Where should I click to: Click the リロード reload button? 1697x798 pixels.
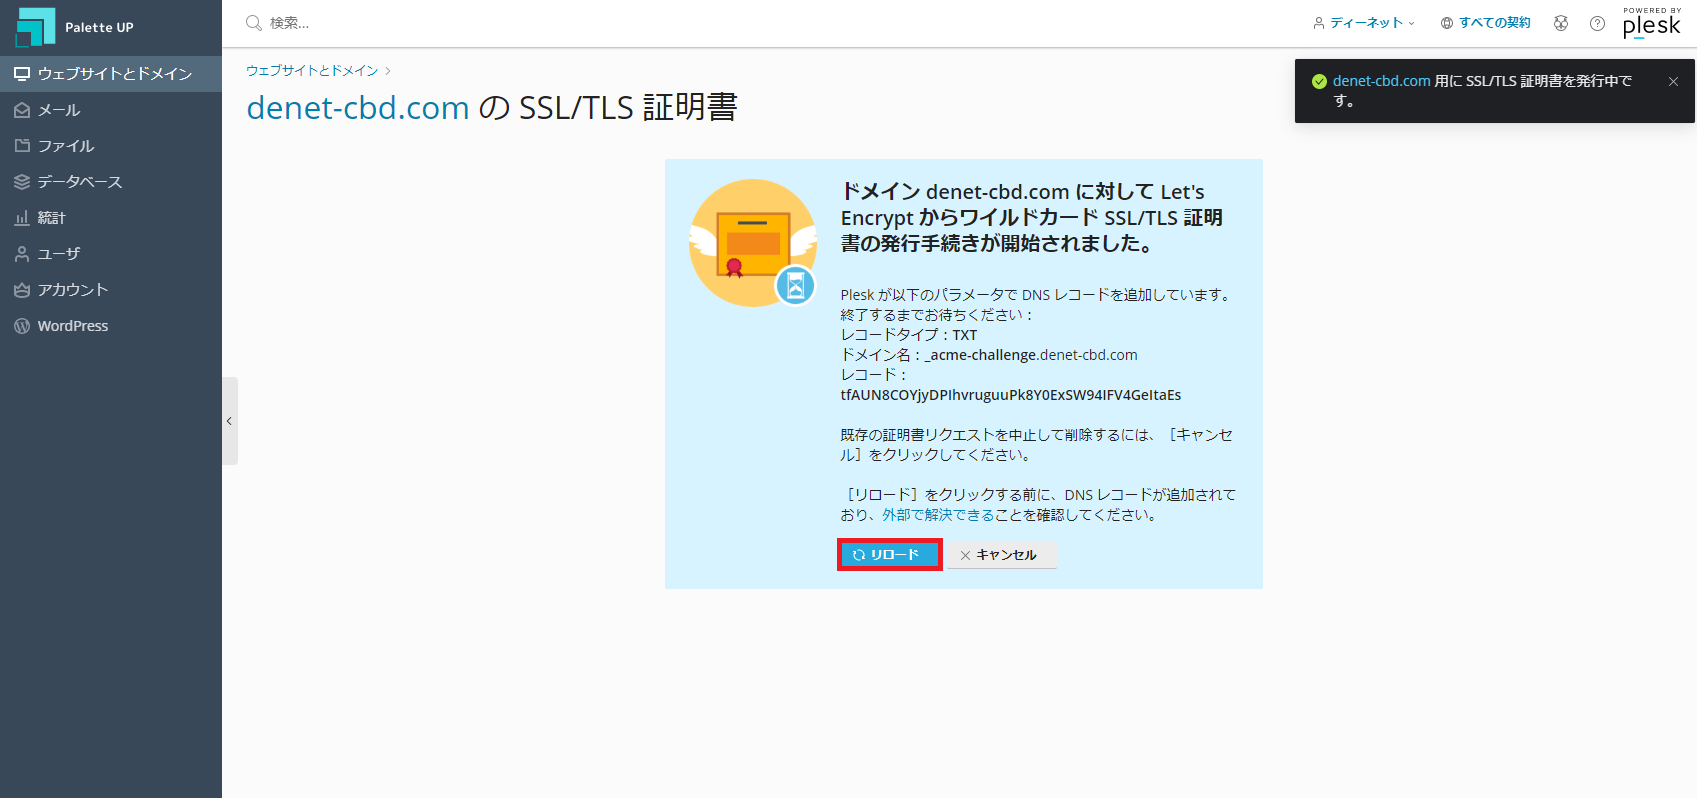pos(889,555)
